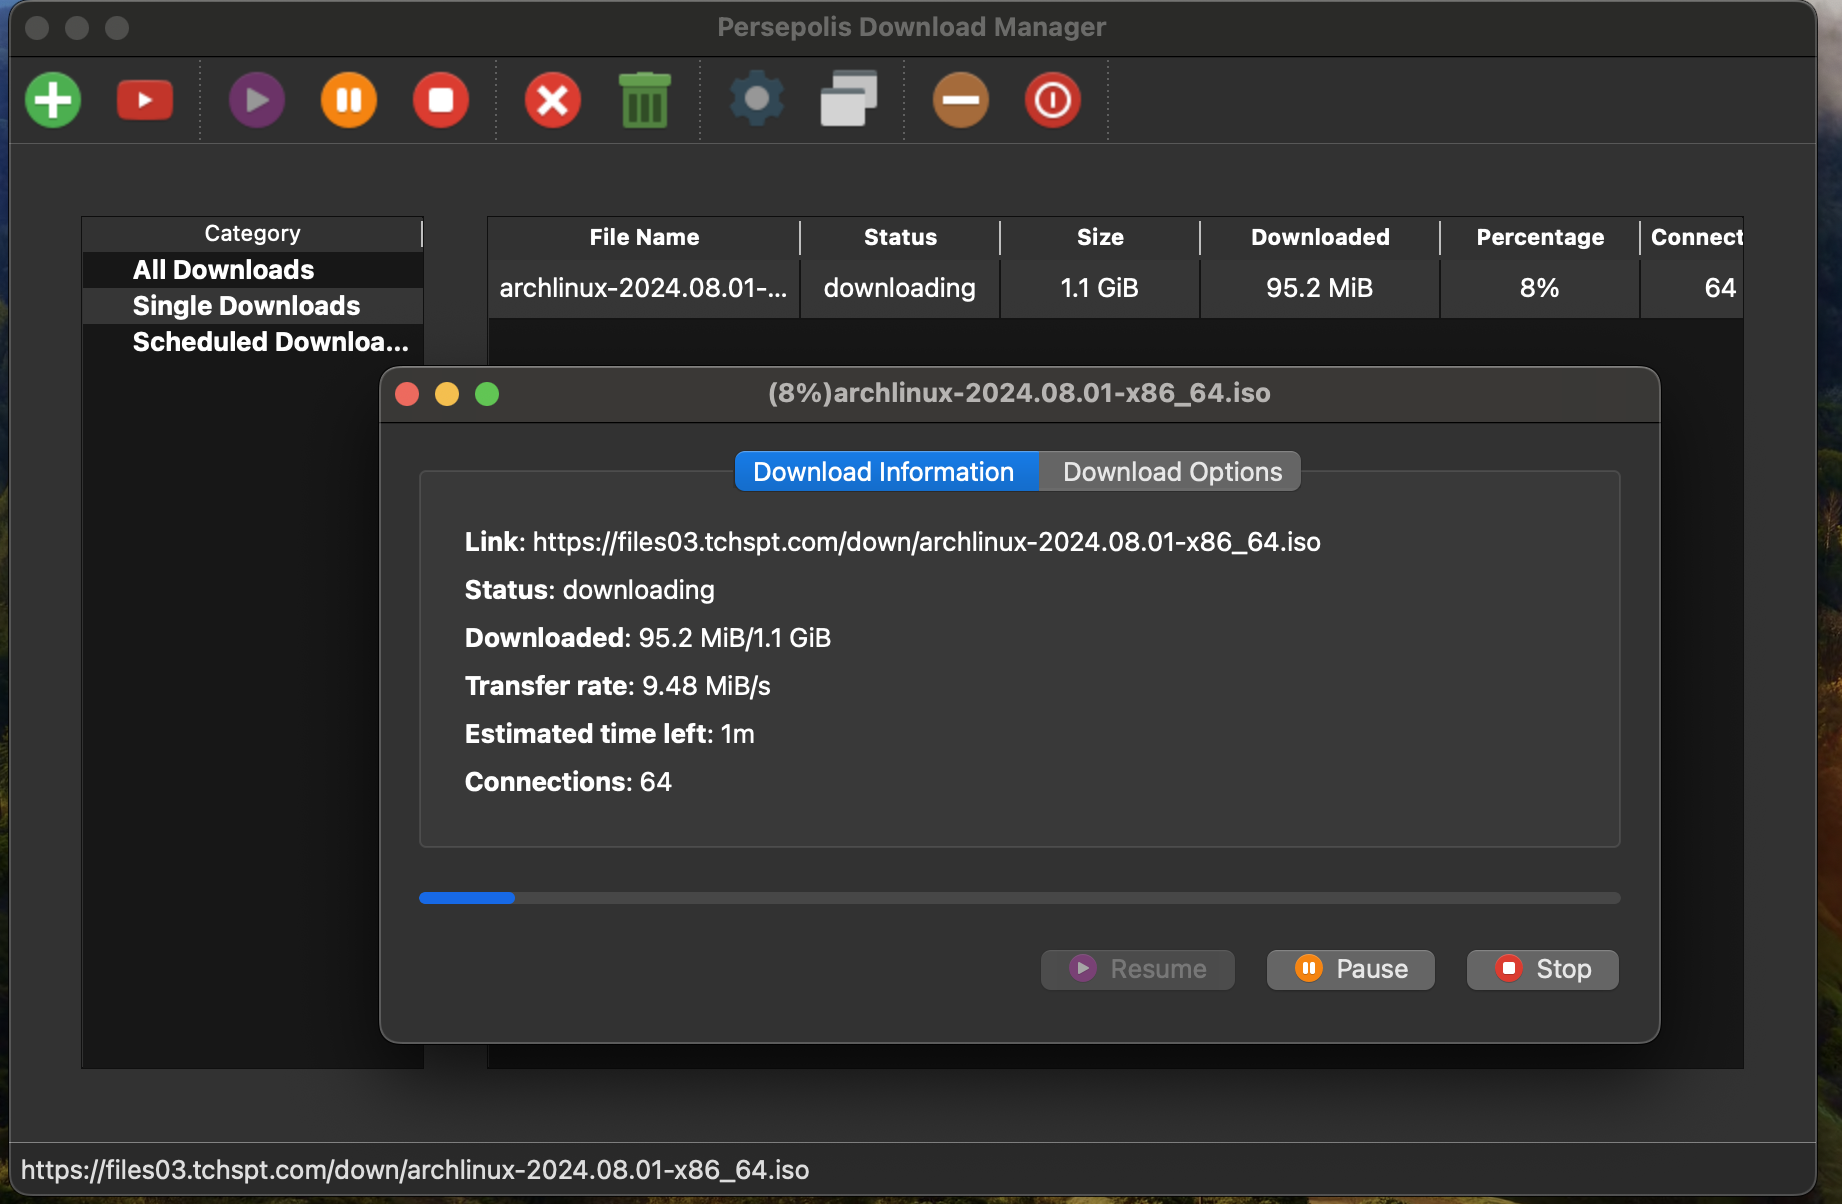1842x1204 pixels.
Task: Select All Downloads category
Action: click(252, 270)
